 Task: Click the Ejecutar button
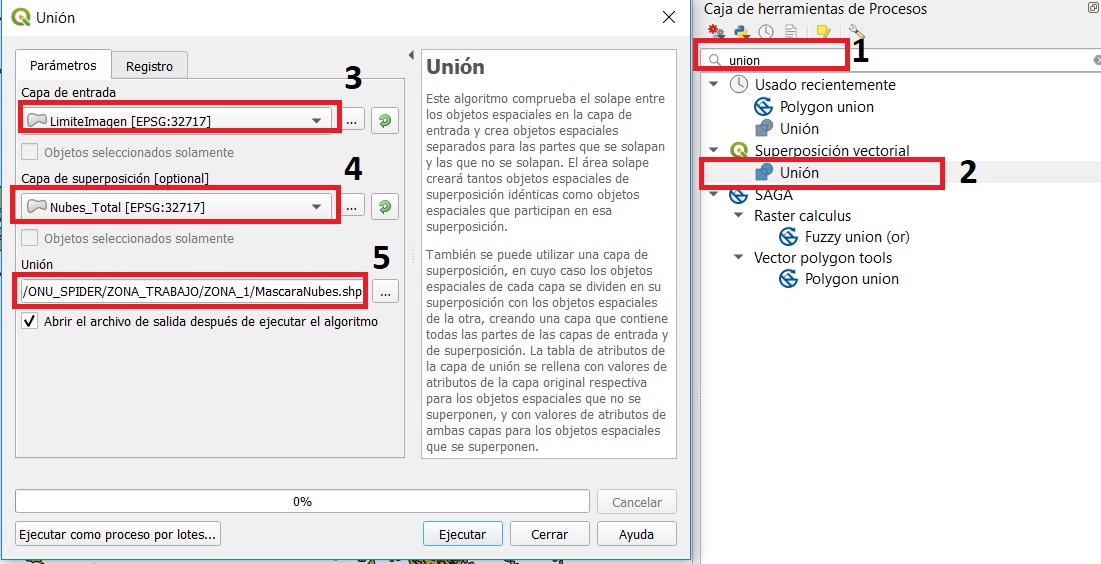462,534
